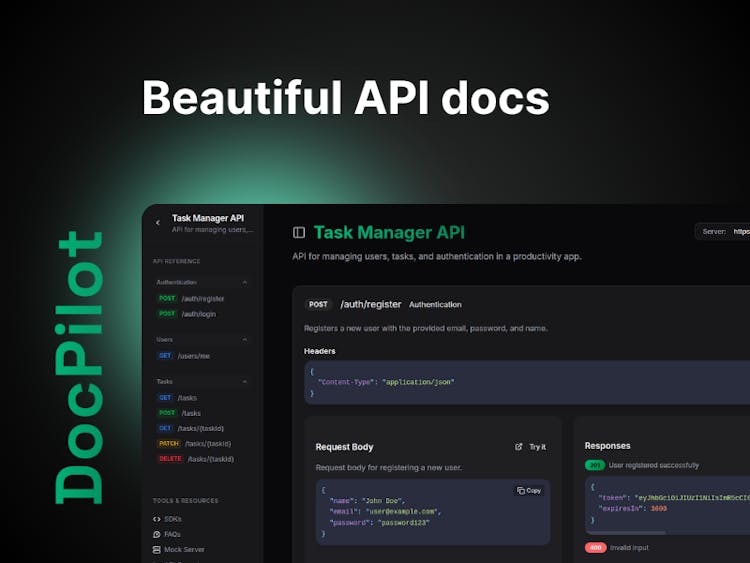Click the 201 response badge
Viewport: 750px width, 563px height.
click(595, 465)
